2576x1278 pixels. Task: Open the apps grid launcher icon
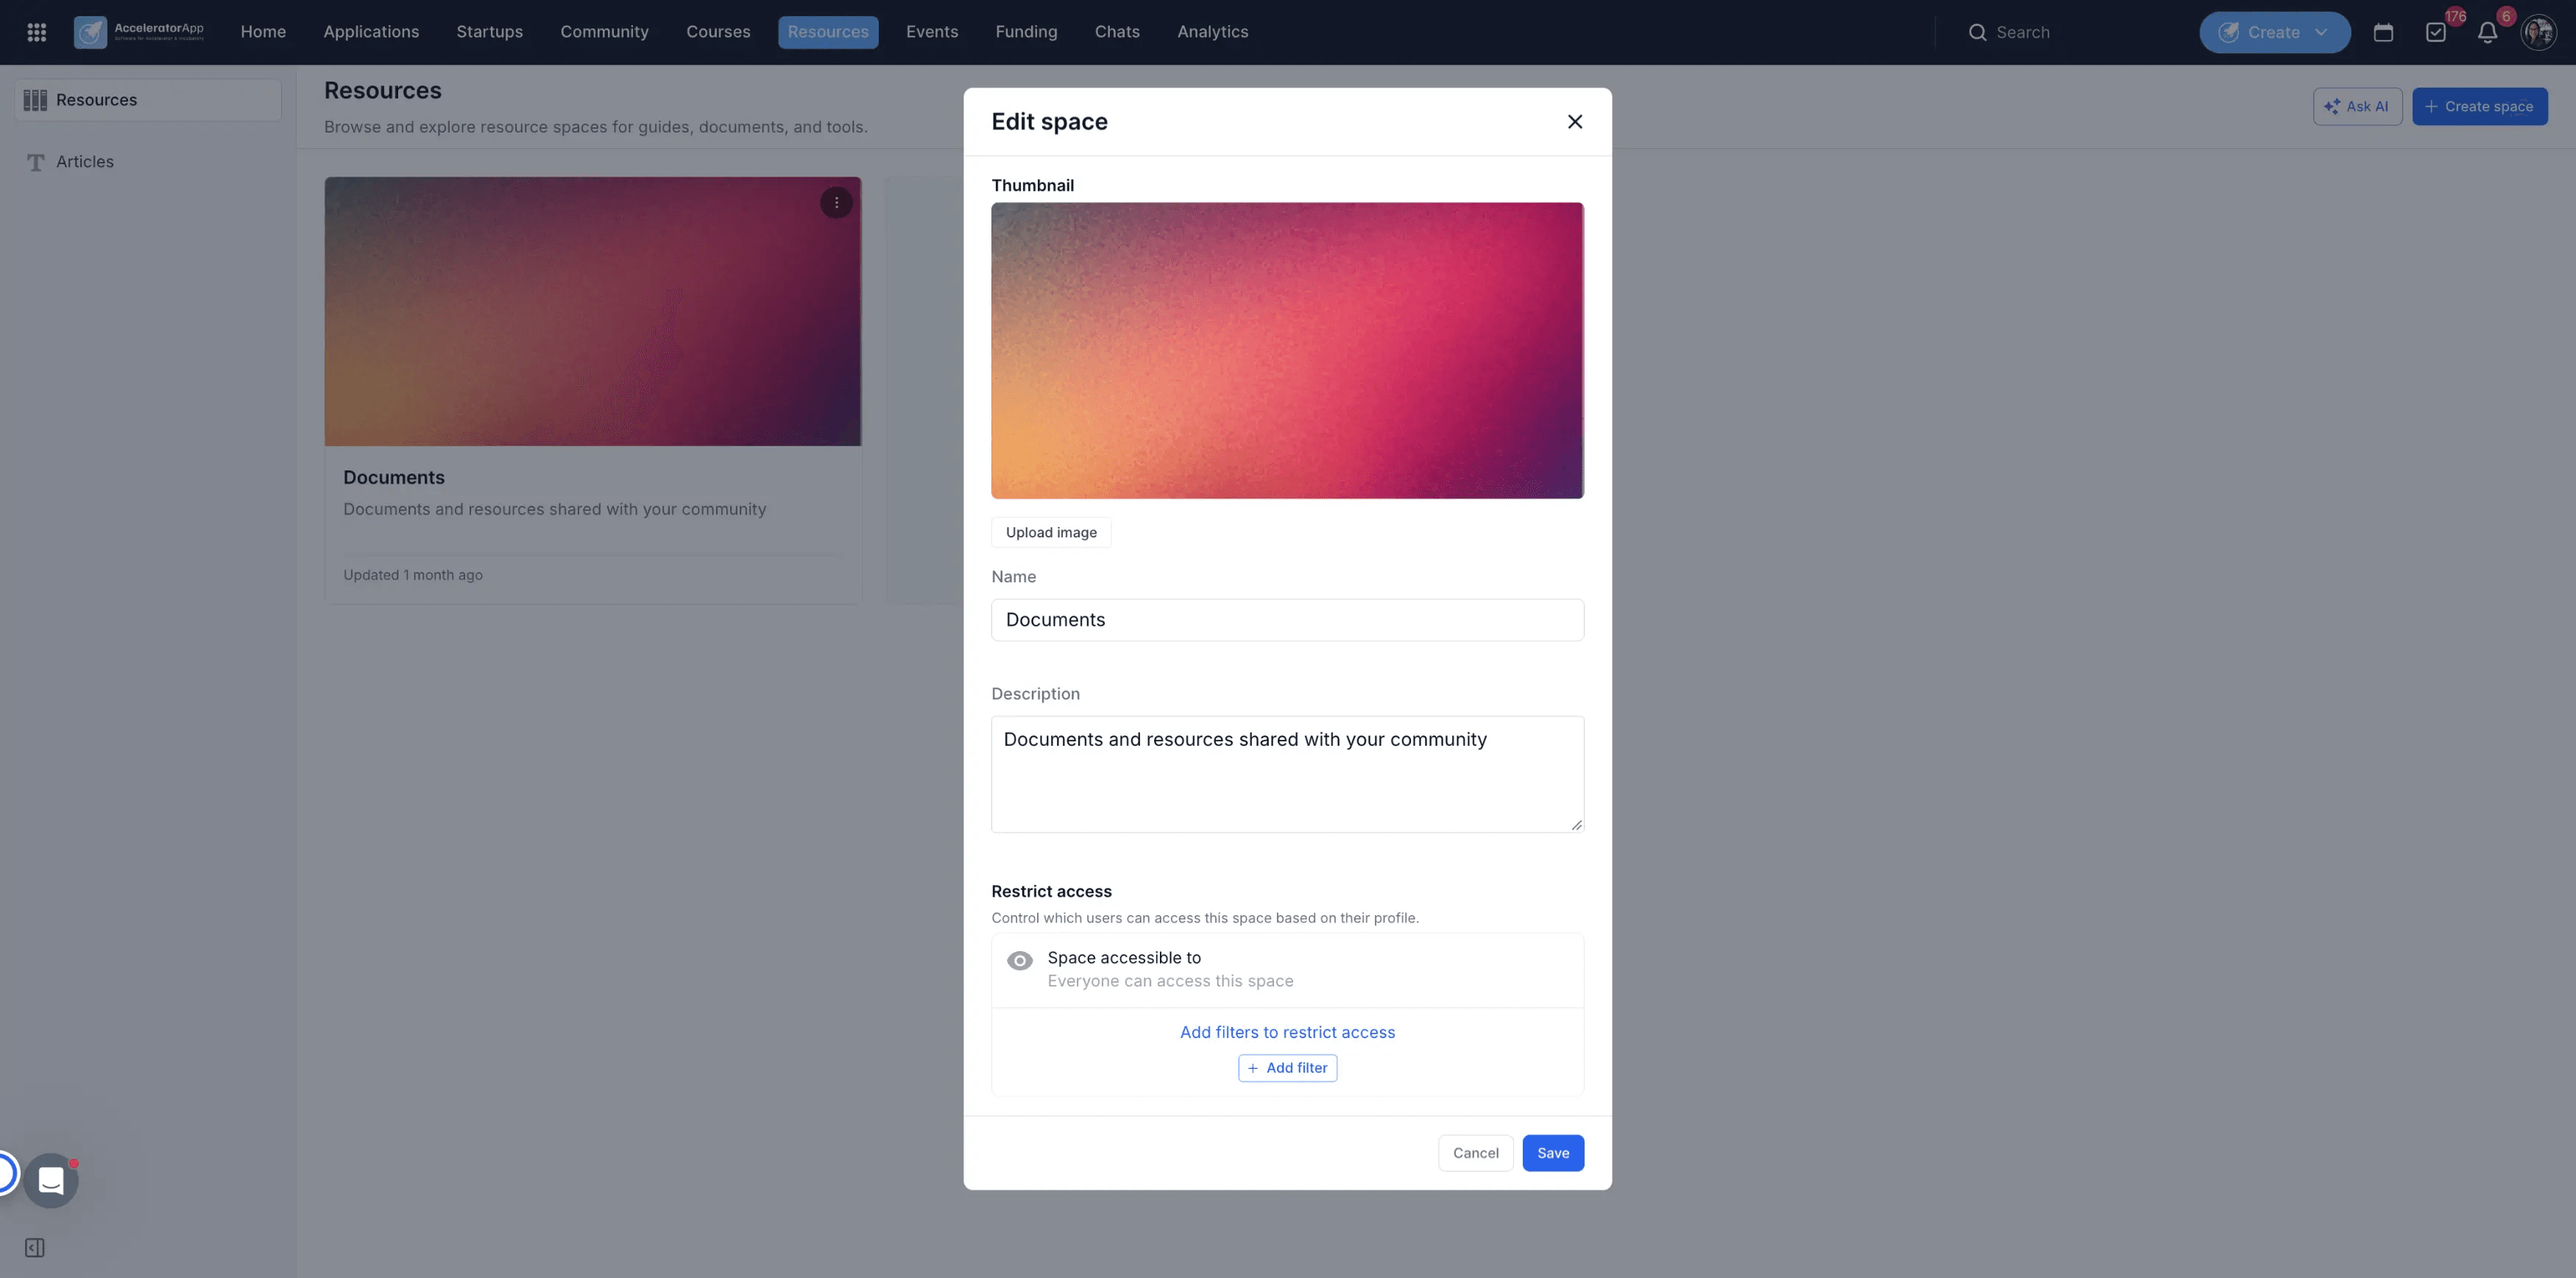37,32
